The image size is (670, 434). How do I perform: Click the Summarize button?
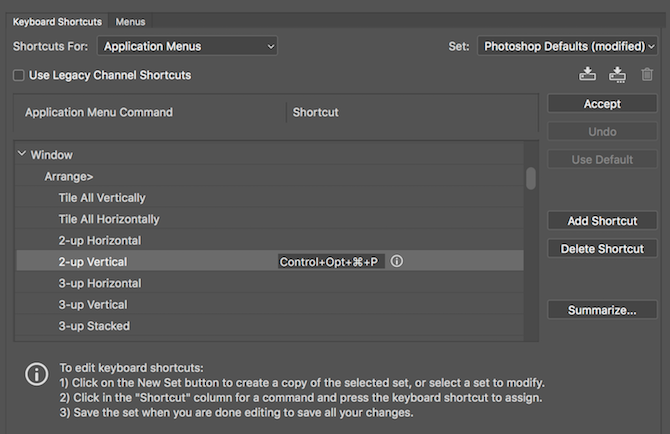602,310
